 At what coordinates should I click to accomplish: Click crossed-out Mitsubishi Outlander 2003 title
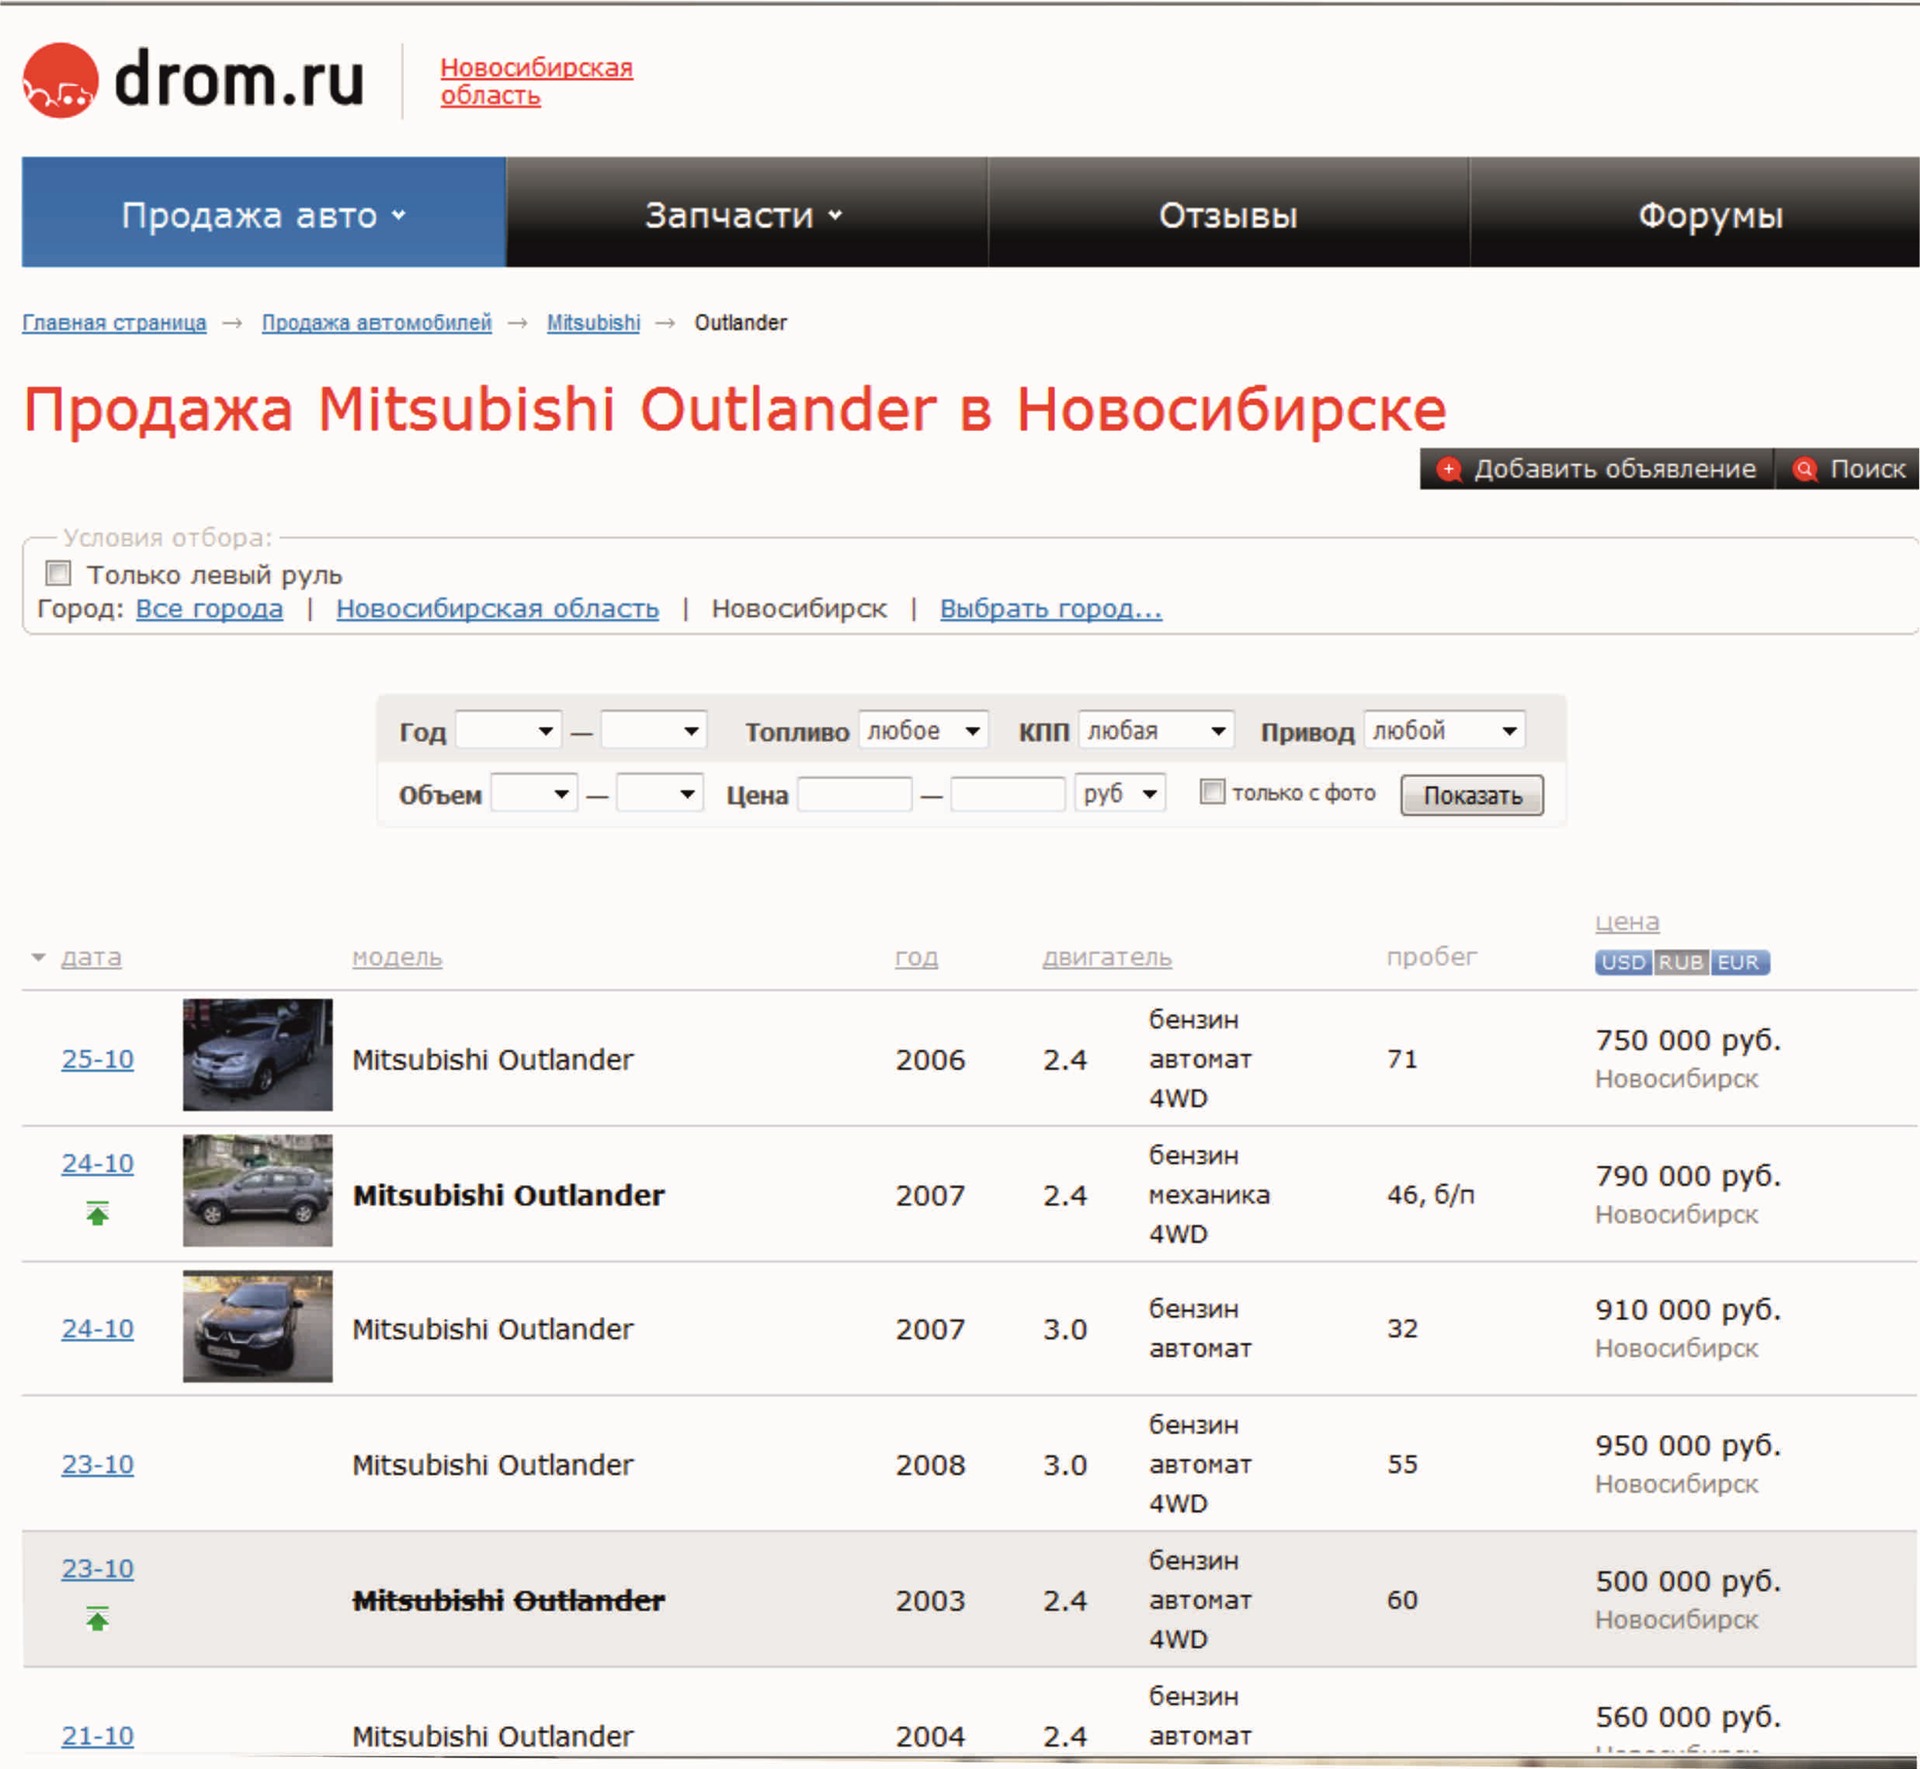coord(508,1601)
